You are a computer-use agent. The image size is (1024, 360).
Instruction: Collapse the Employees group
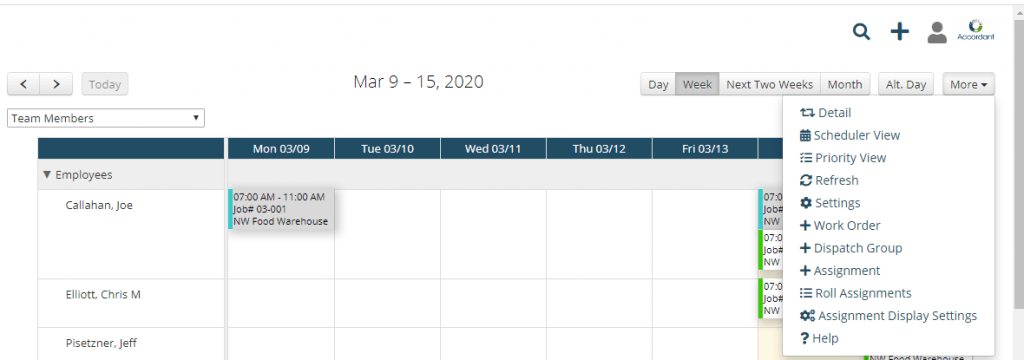(46, 174)
